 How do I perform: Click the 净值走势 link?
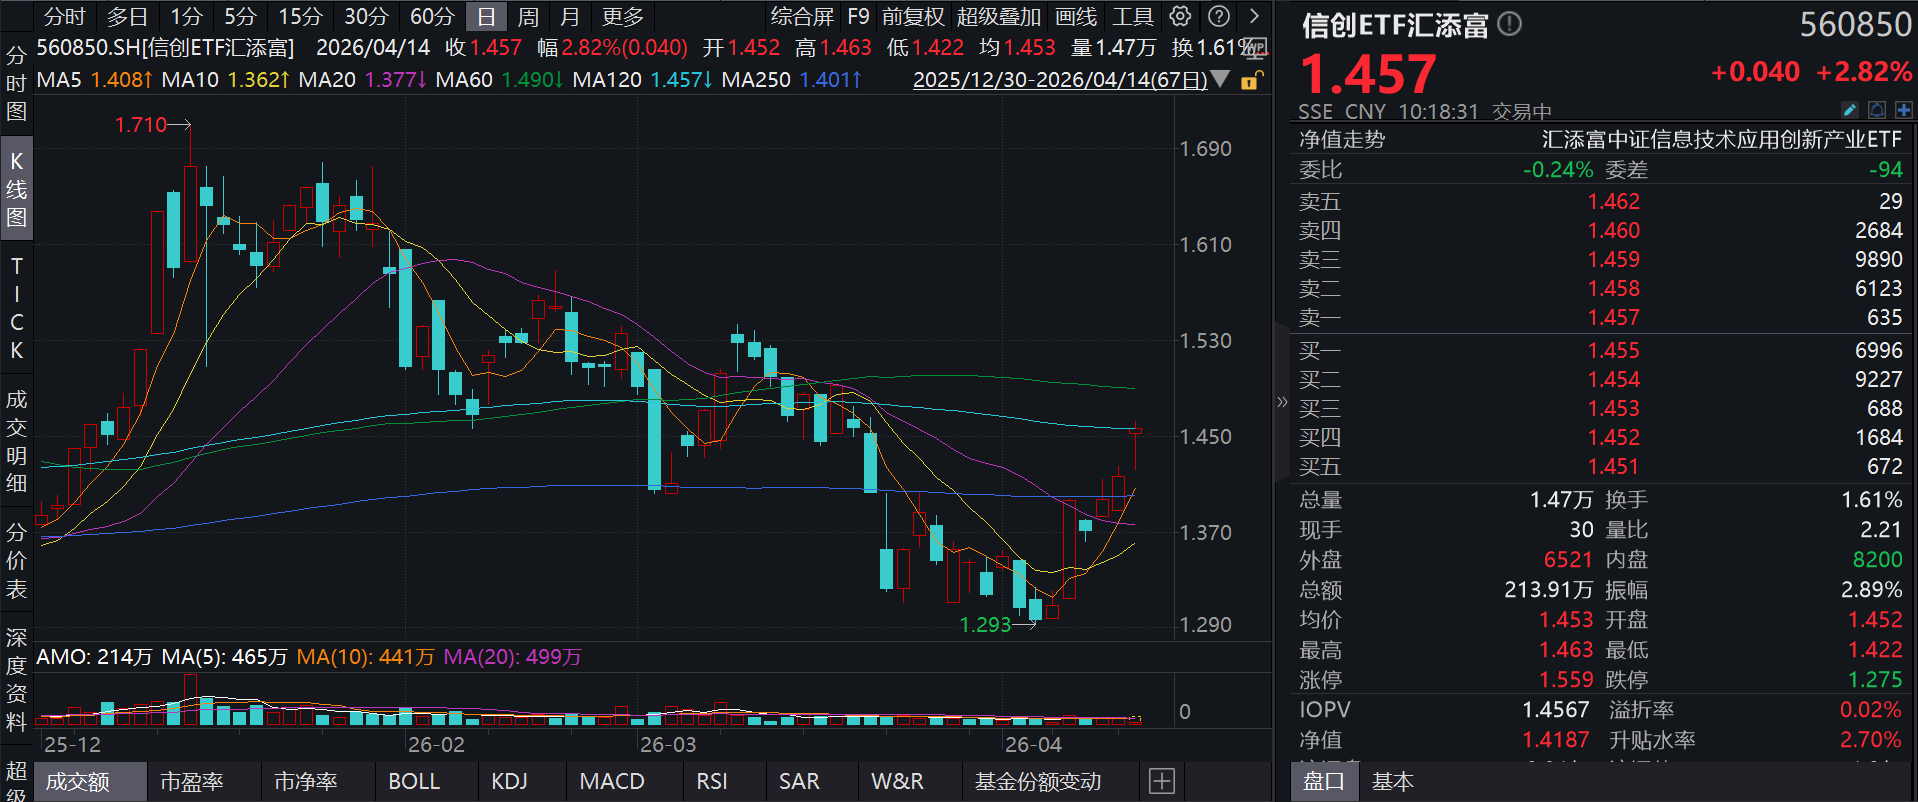[x=1341, y=140]
